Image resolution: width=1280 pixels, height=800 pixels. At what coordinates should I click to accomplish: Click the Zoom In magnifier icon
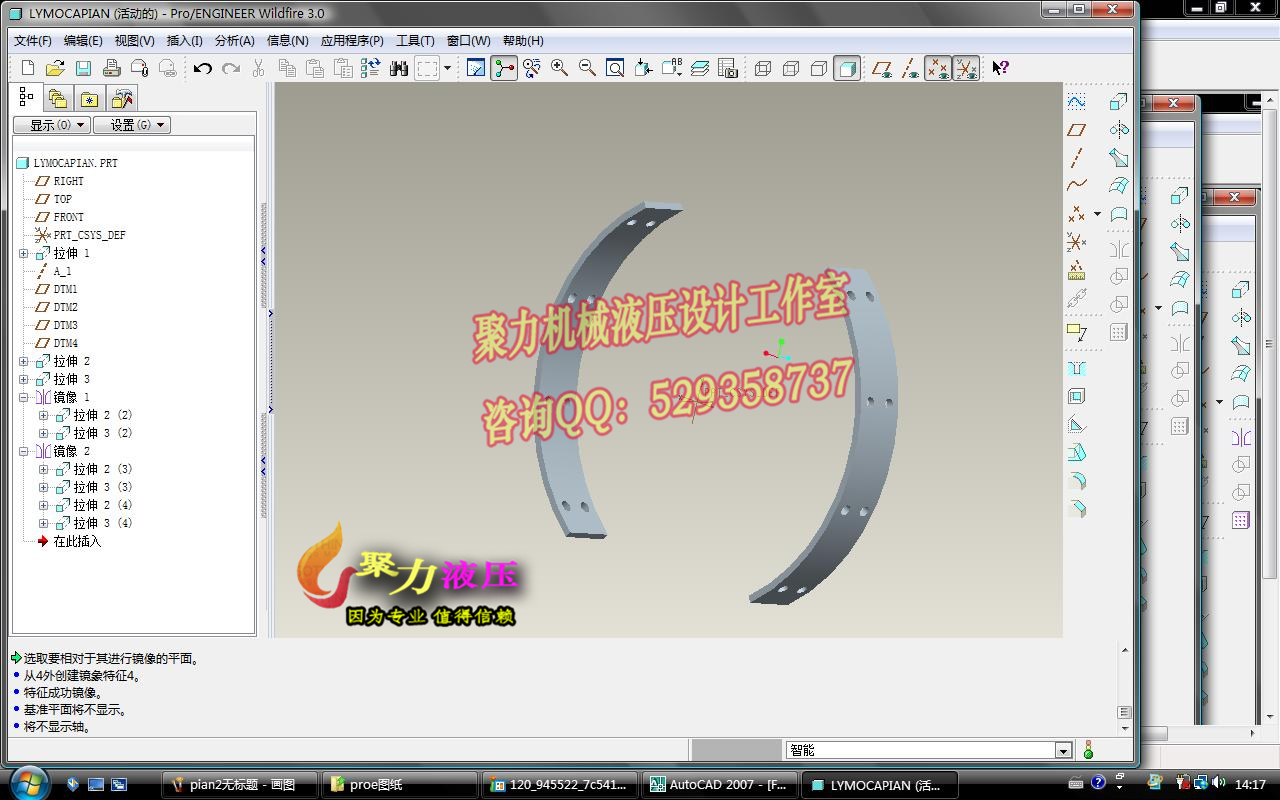pos(557,68)
